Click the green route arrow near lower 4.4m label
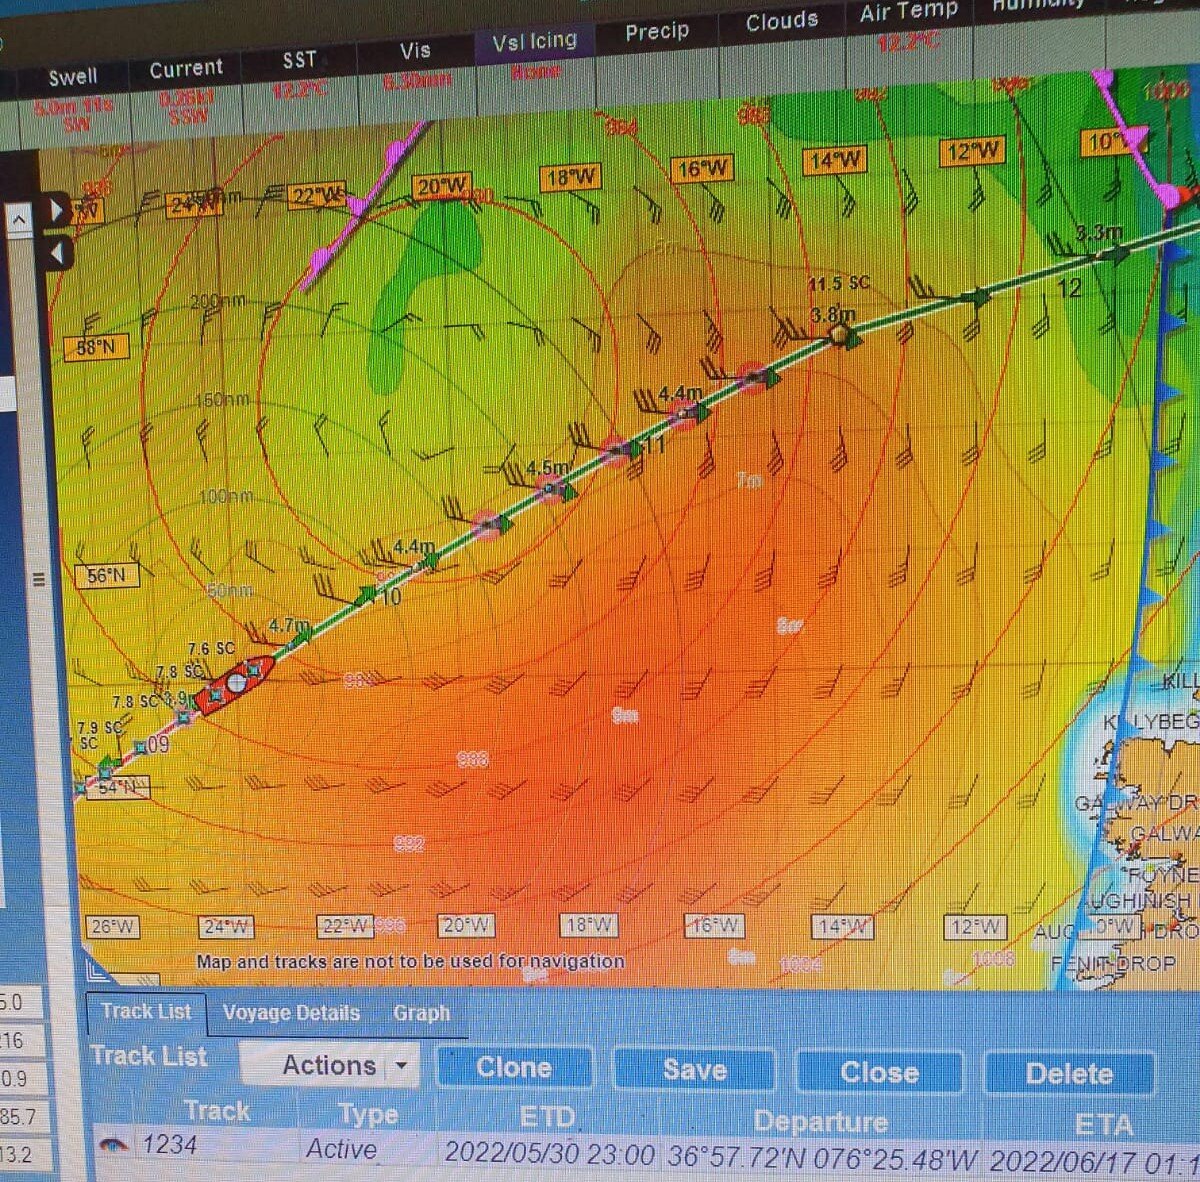Viewport: 1200px width, 1182px height. [431, 562]
